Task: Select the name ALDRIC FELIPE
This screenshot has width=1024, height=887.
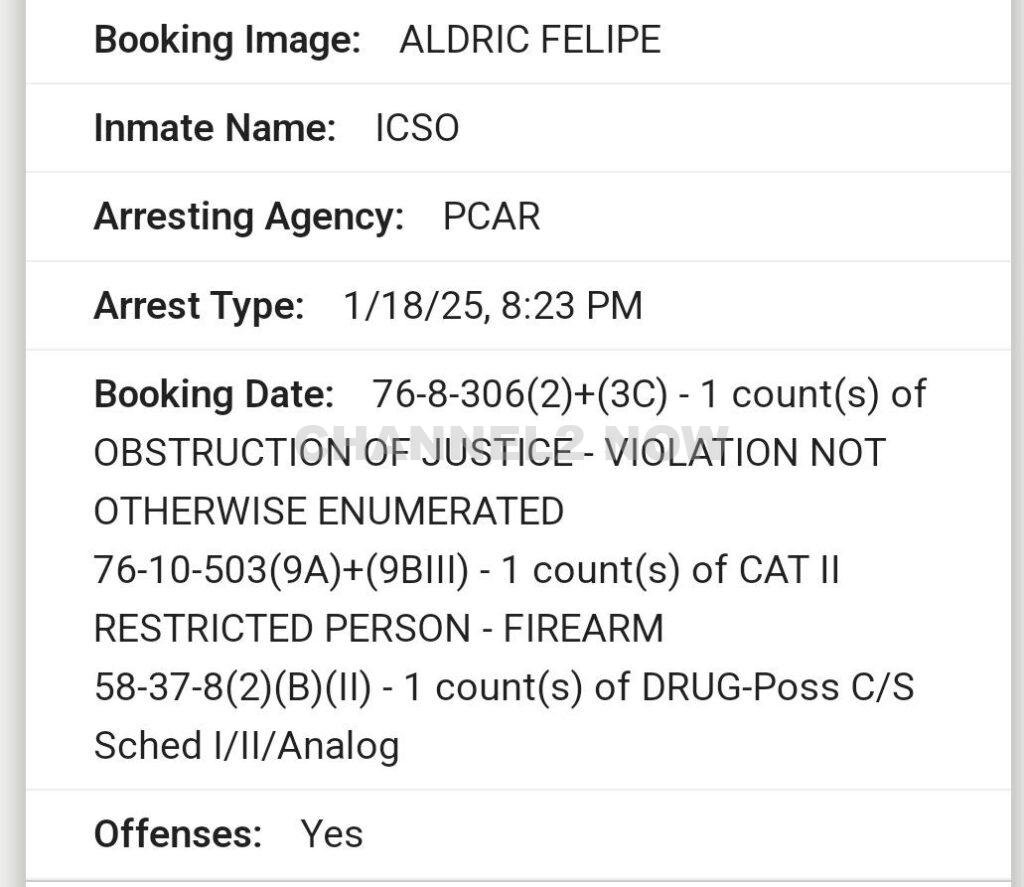Action: click(529, 40)
